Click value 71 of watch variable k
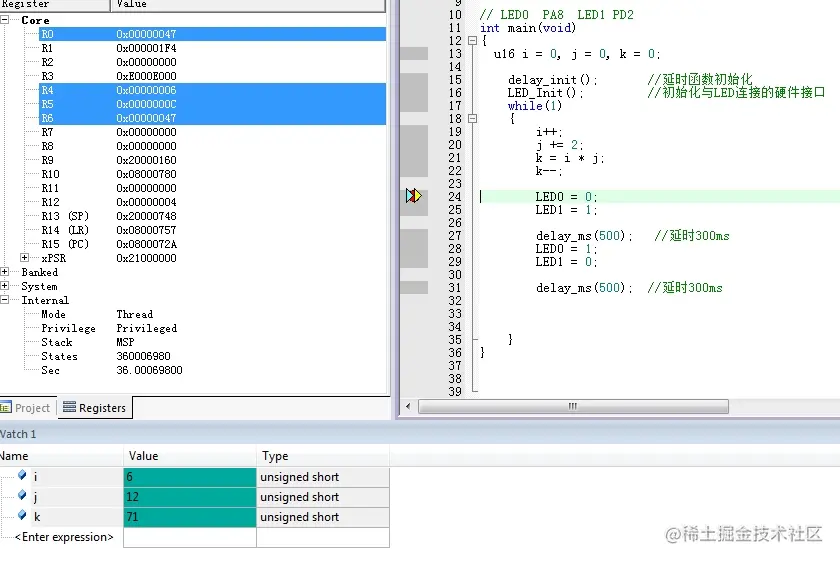This screenshot has width=840, height=561. pyautogui.click(x=190, y=517)
